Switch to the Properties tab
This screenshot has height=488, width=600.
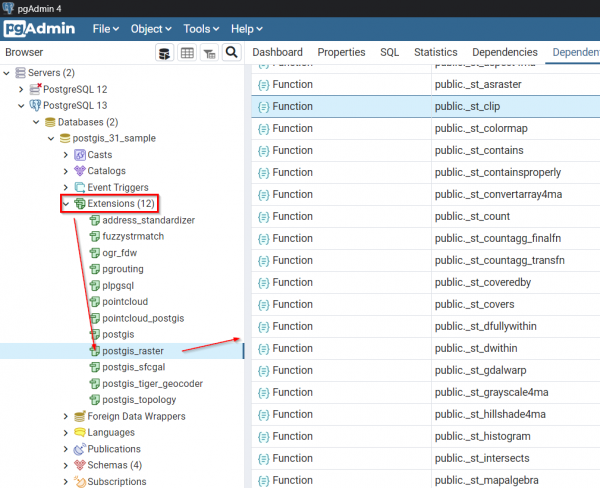click(341, 52)
